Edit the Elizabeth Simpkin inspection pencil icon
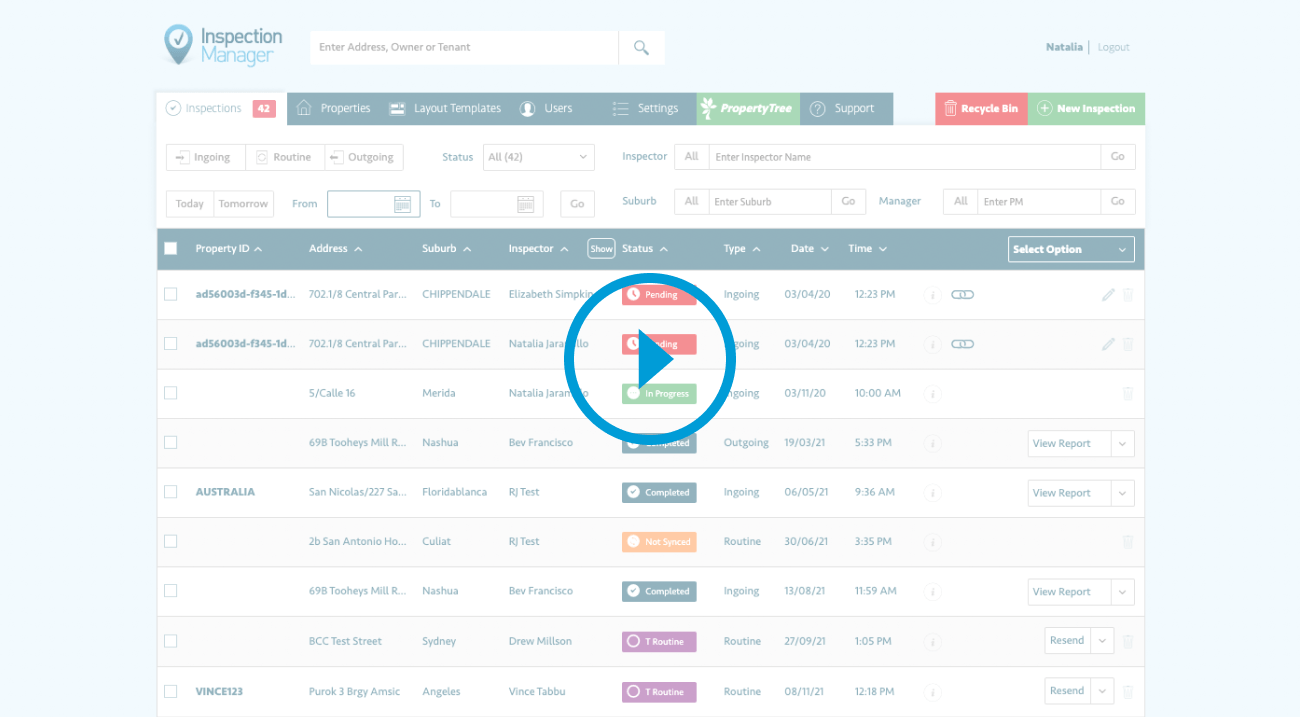This screenshot has height=717, width=1300. pos(1108,295)
